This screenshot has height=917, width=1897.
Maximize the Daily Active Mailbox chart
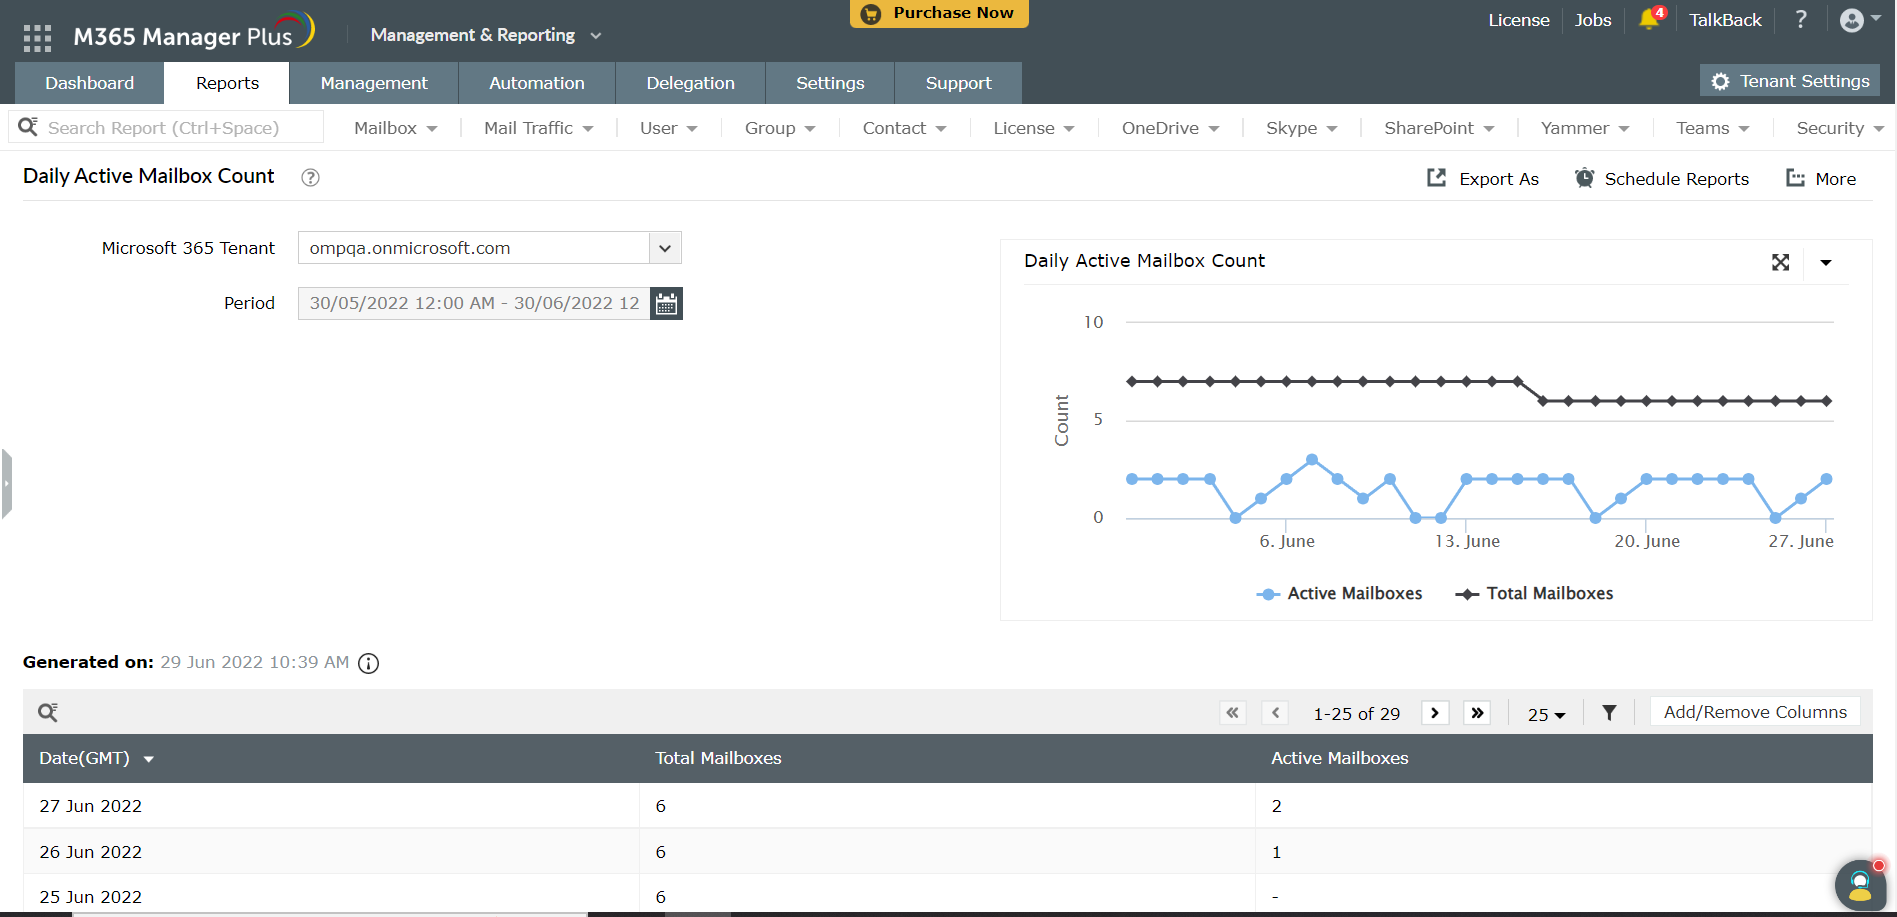point(1781,262)
